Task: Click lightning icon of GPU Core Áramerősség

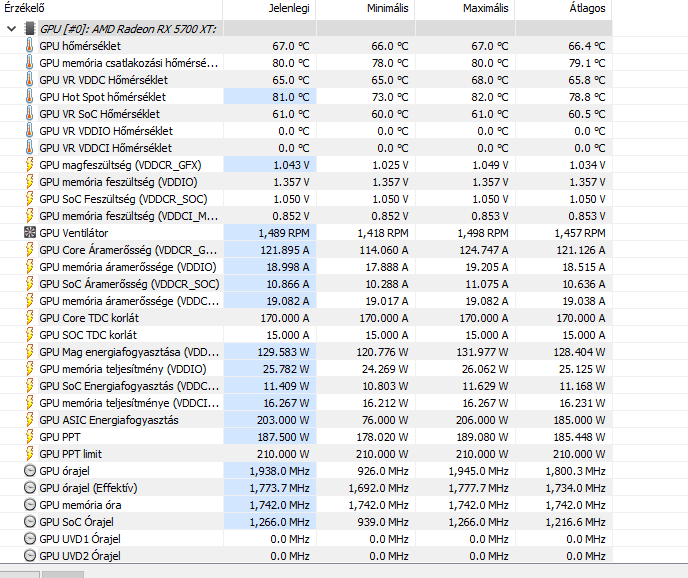Action: 29,250
